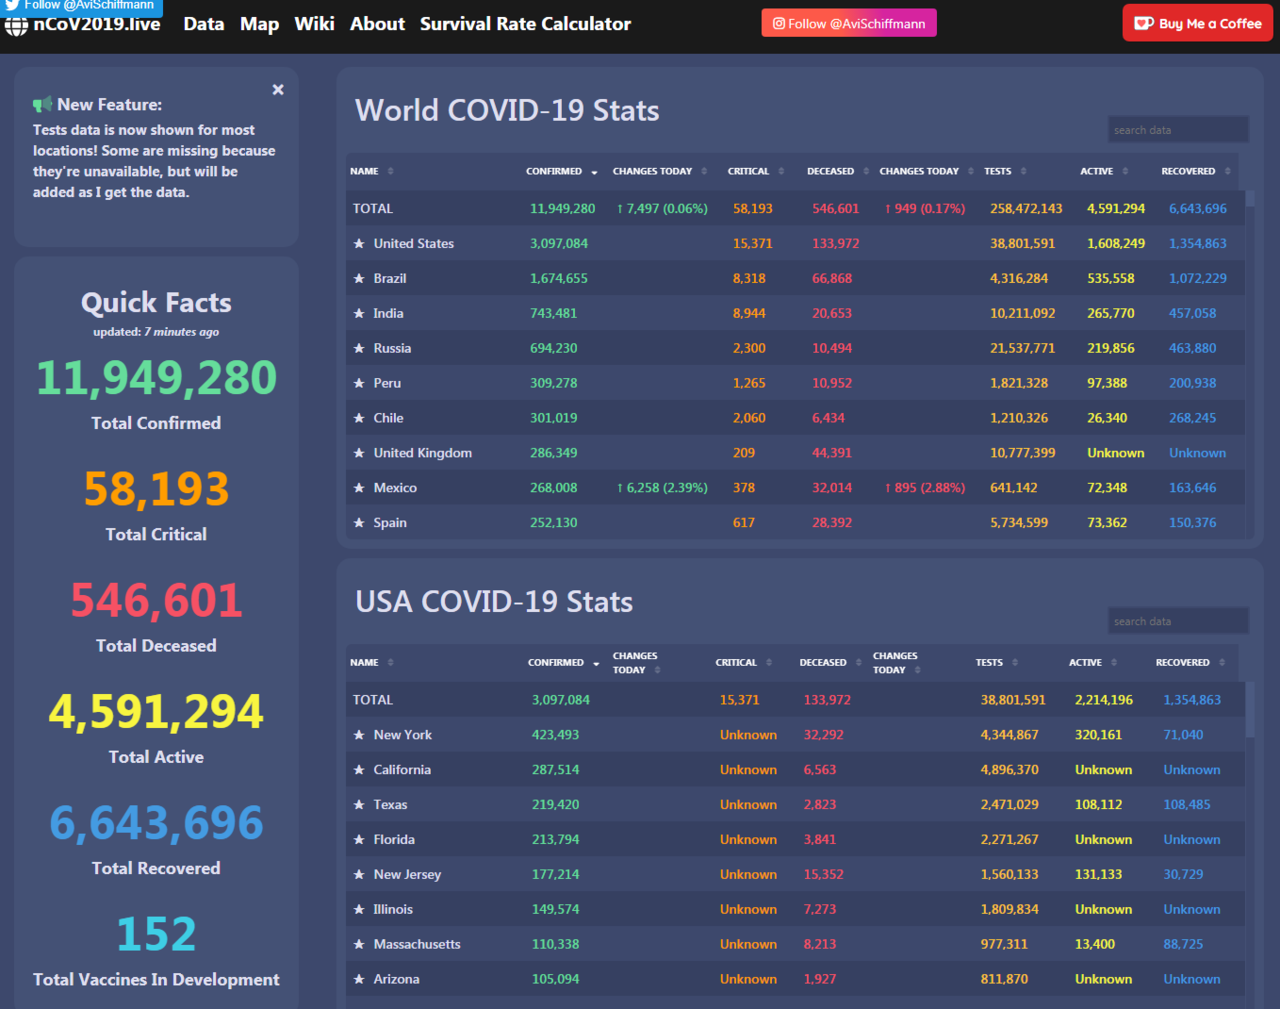The height and width of the screenshot is (1009, 1280).
Task: Click the megaphone icon beside New Feature
Action: (42, 105)
